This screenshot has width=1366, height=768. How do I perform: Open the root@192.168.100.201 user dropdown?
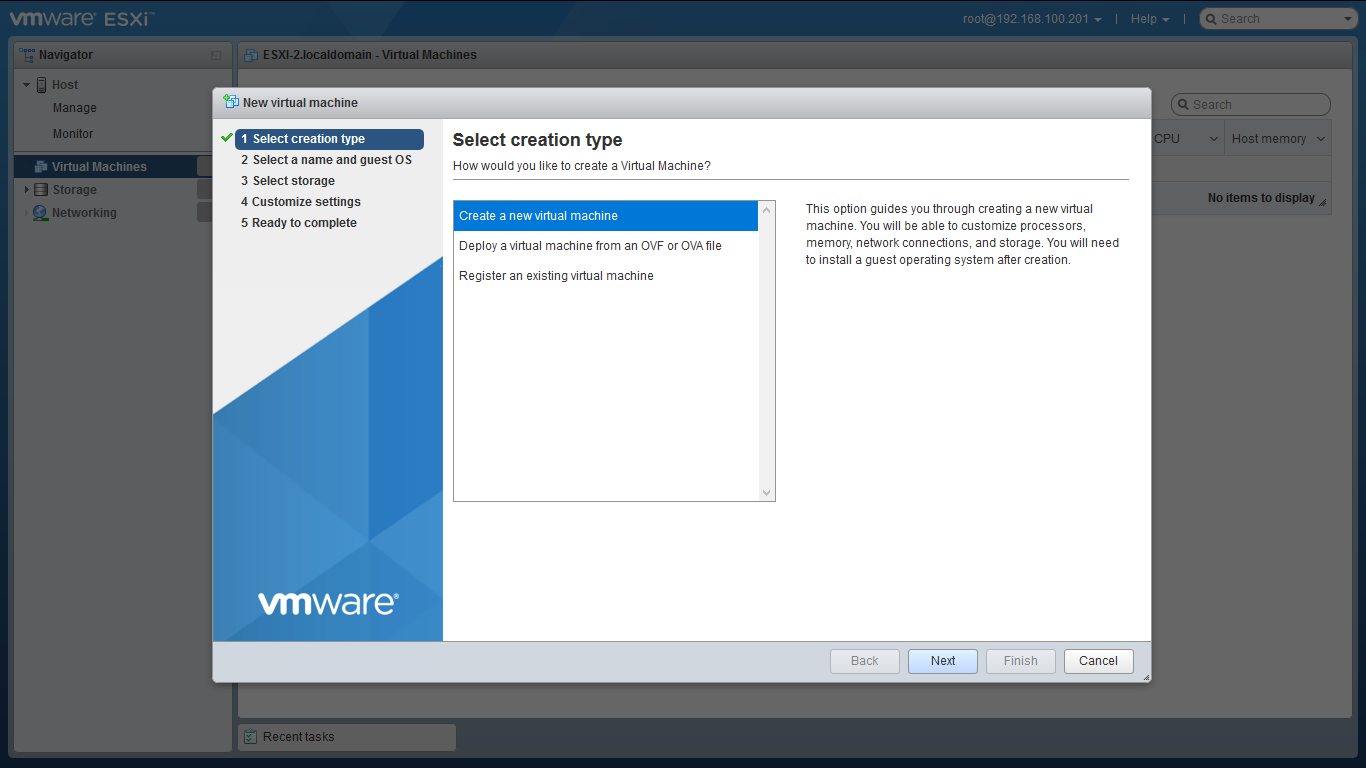coord(1032,19)
